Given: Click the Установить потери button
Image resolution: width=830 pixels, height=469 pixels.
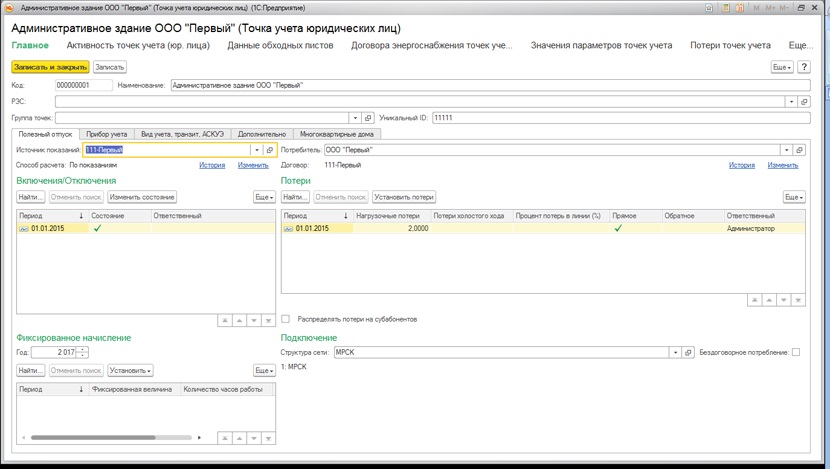Looking at the screenshot, I should click(404, 197).
